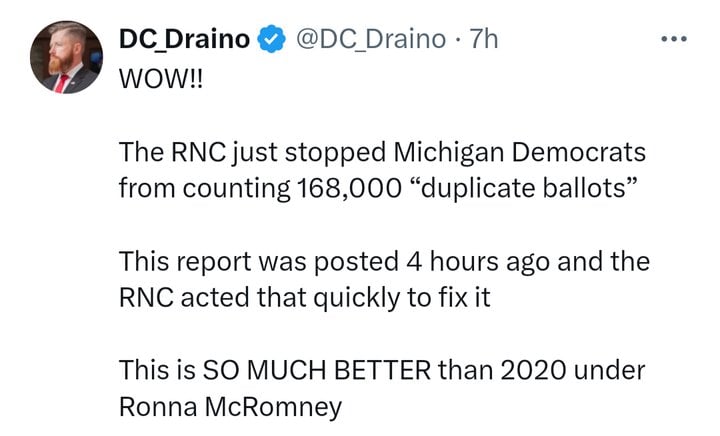Click the "from counting" words

(205, 189)
